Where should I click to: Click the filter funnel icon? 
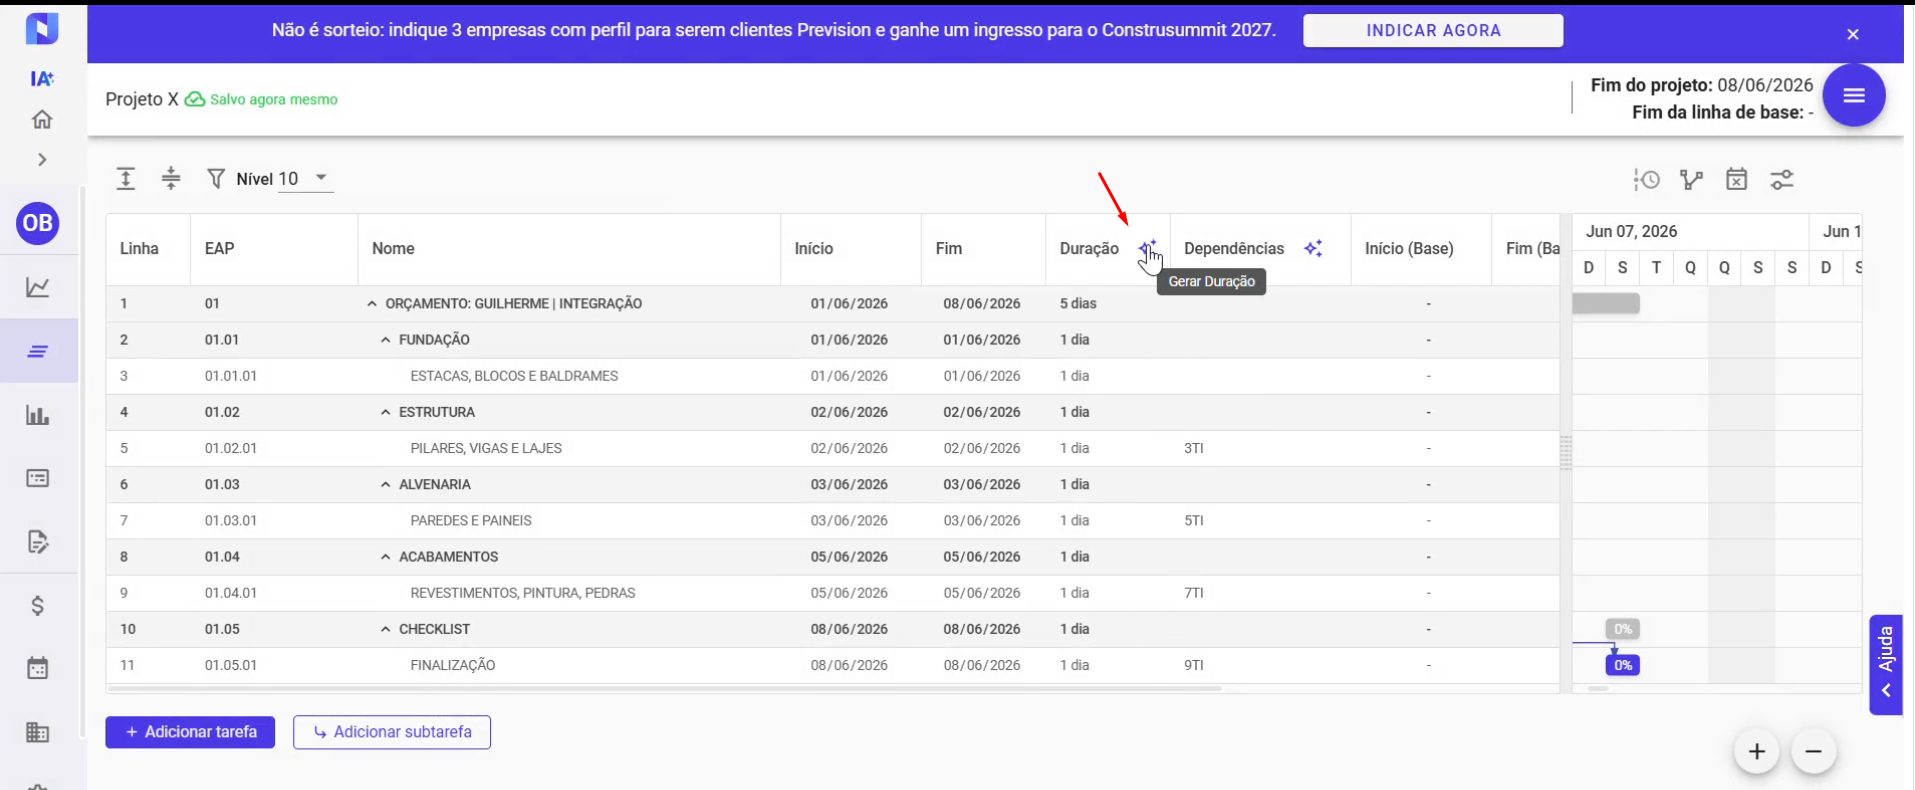216,179
